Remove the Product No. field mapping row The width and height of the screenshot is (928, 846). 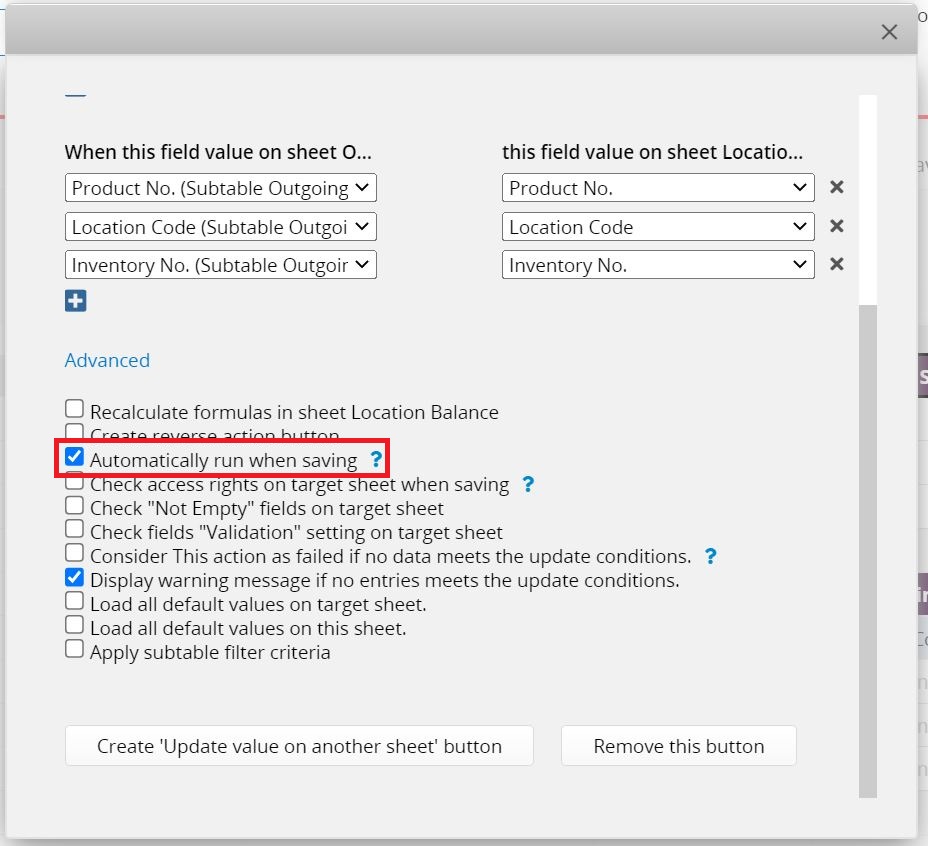point(836,187)
